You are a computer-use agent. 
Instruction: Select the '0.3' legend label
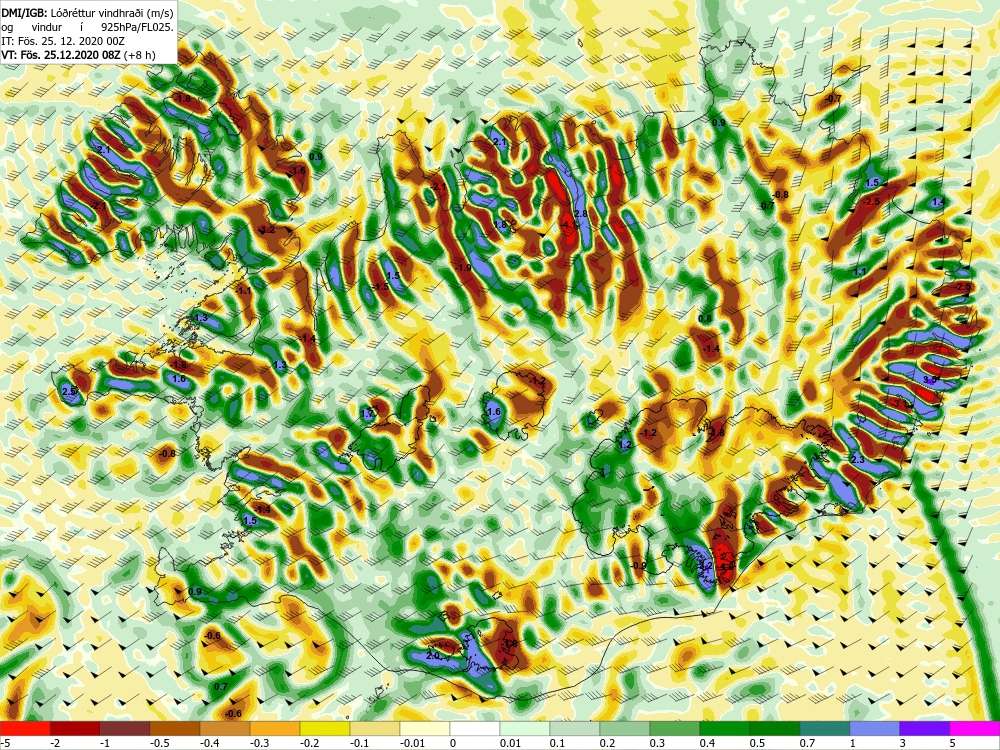click(657, 743)
